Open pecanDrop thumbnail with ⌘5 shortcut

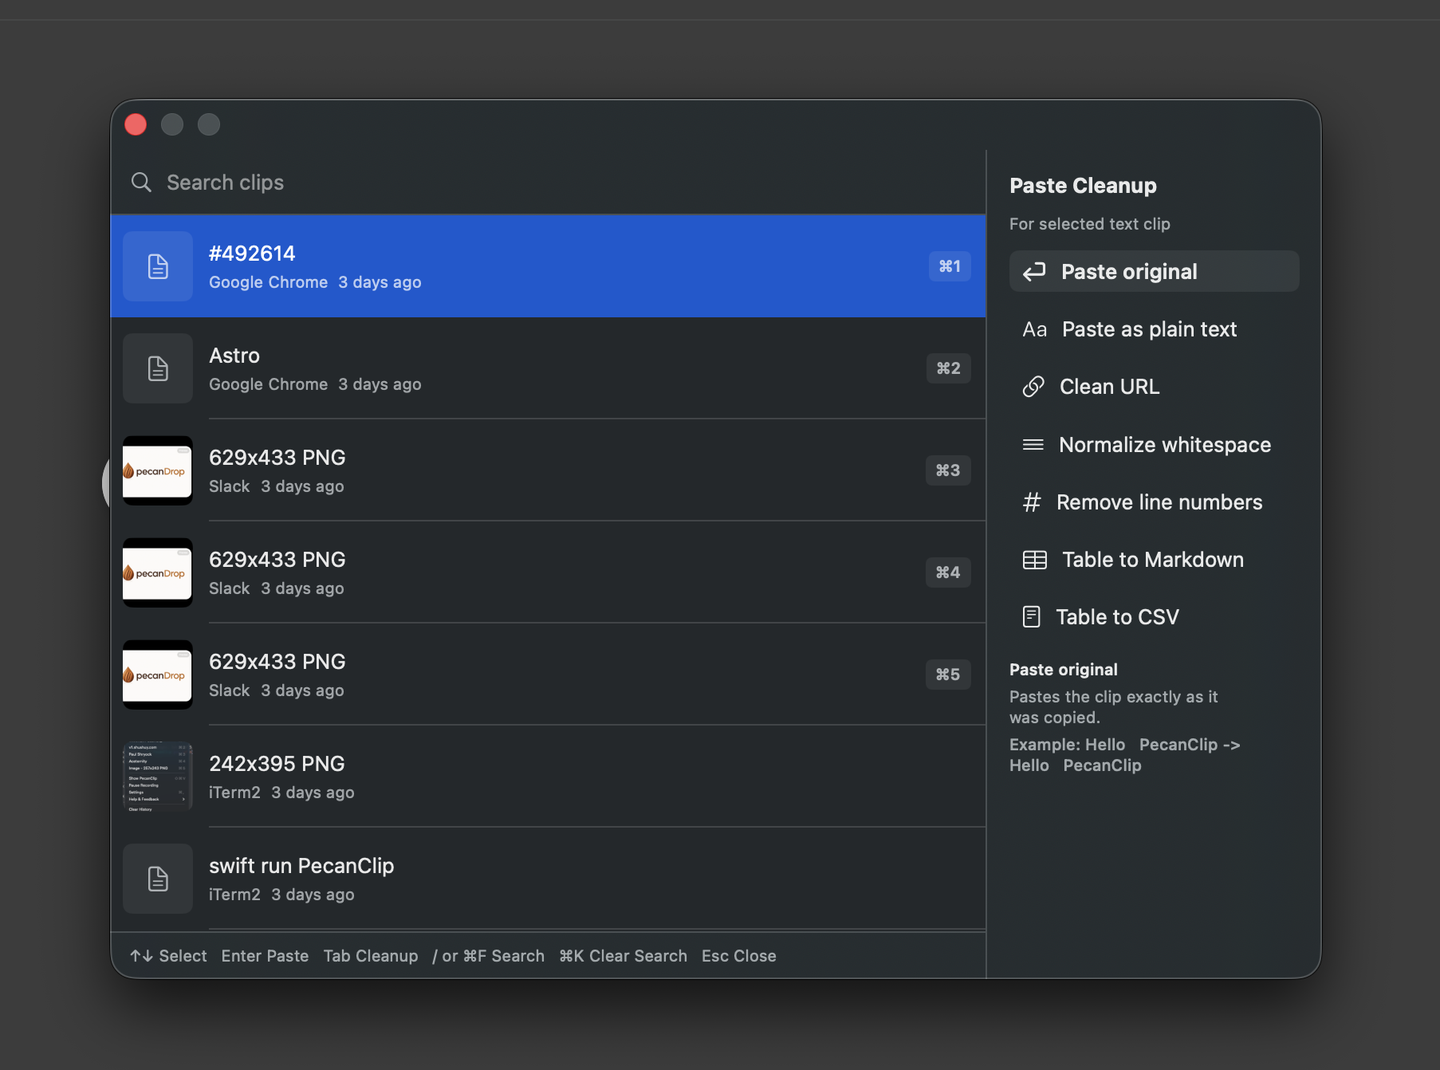[157, 674]
